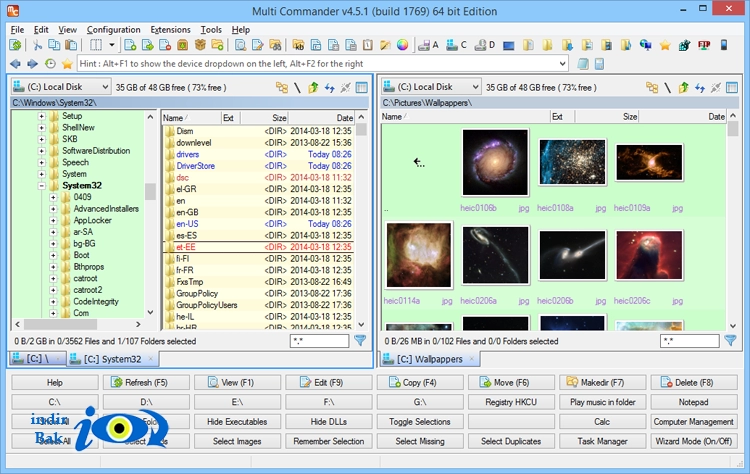Image resolution: width=750 pixels, height=474 pixels.
Task: Click the scissors Cut icon
Action: coord(37,45)
